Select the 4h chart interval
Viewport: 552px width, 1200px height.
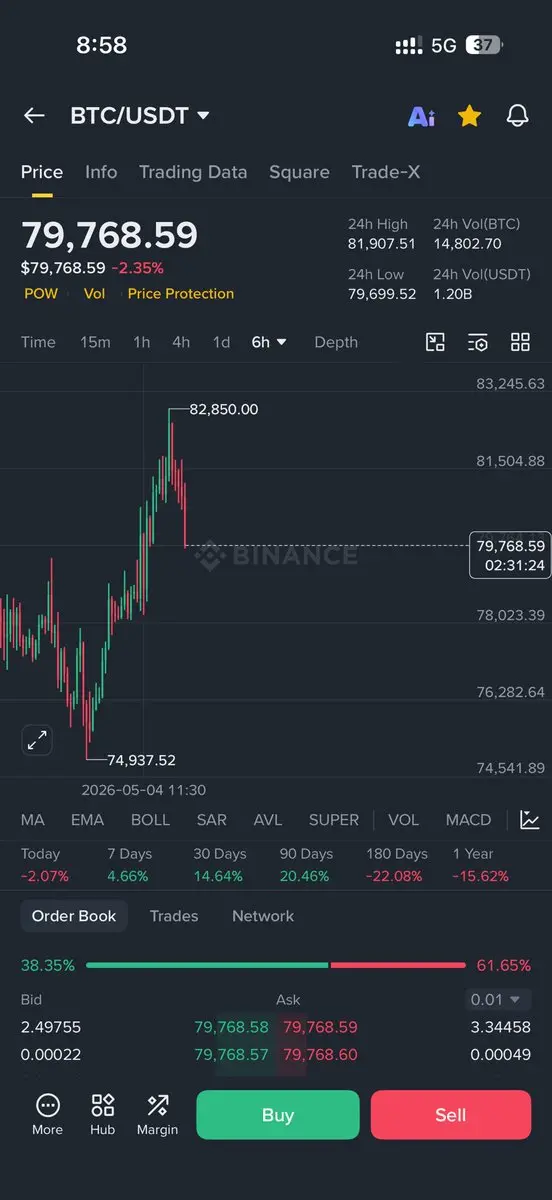pos(181,342)
